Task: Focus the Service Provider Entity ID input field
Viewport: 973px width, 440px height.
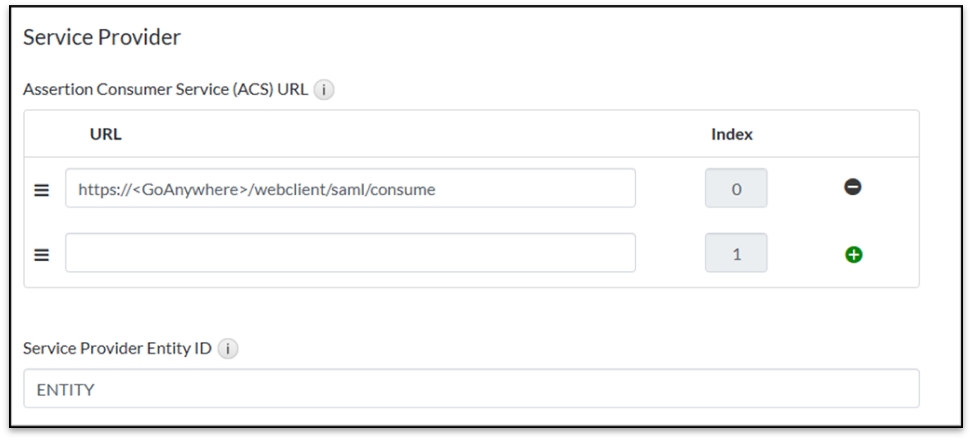Action: click(x=471, y=389)
